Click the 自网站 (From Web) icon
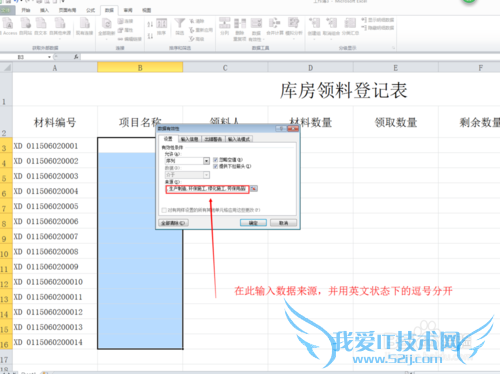The image size is (500, 374). point(26,27)
